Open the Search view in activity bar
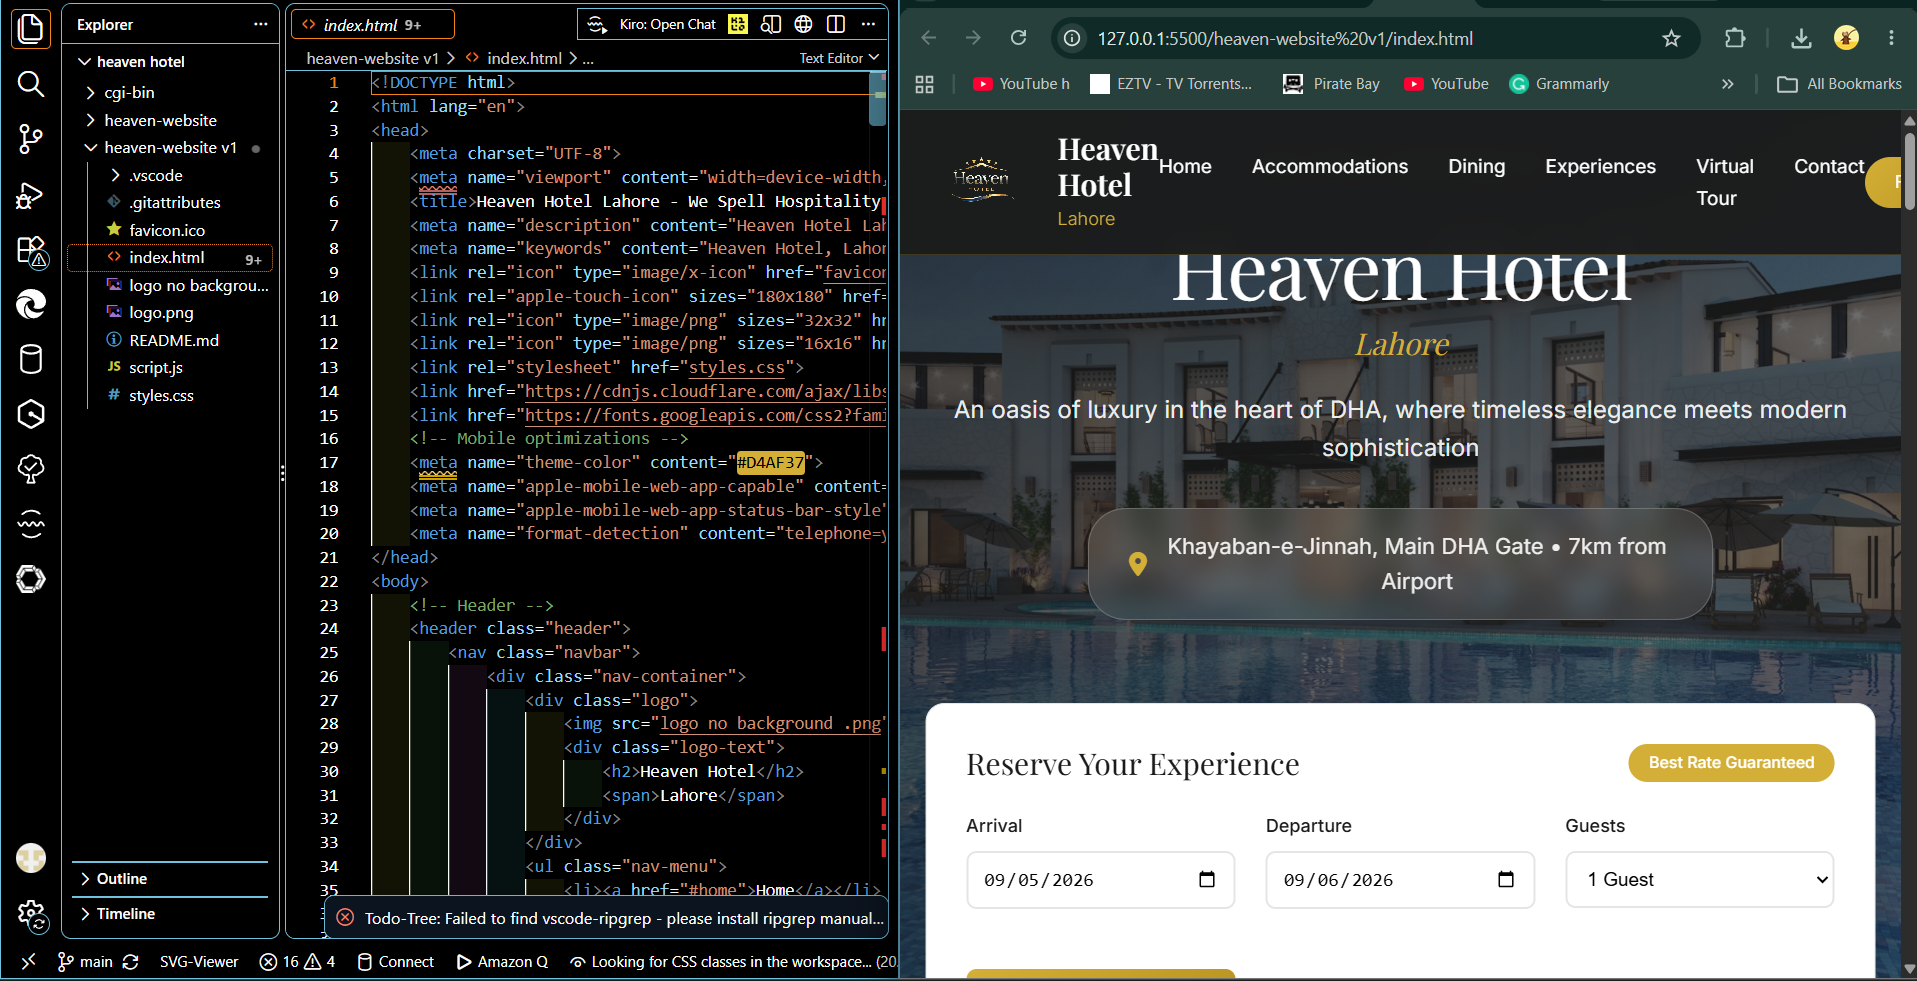 pos(31,84)
